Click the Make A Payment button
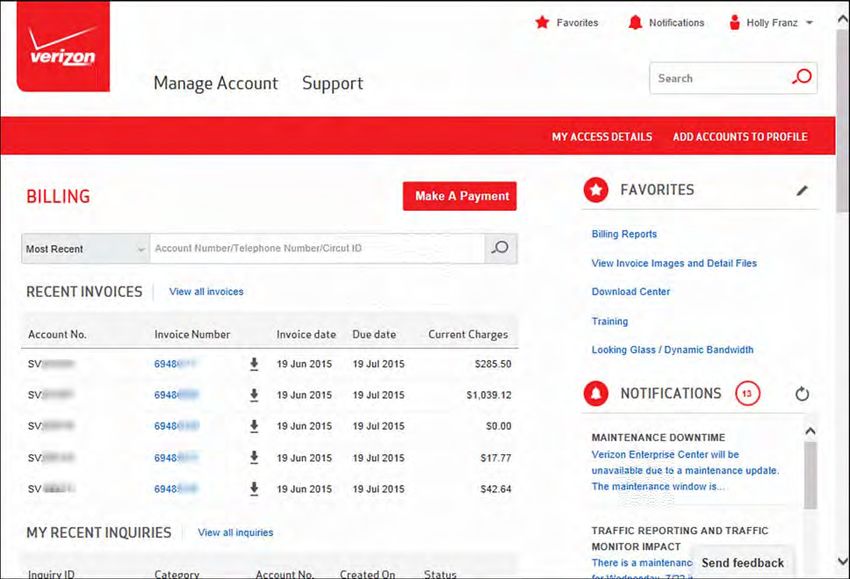The height and width of the screenshot is (579, 850). (x=460, y=196)
